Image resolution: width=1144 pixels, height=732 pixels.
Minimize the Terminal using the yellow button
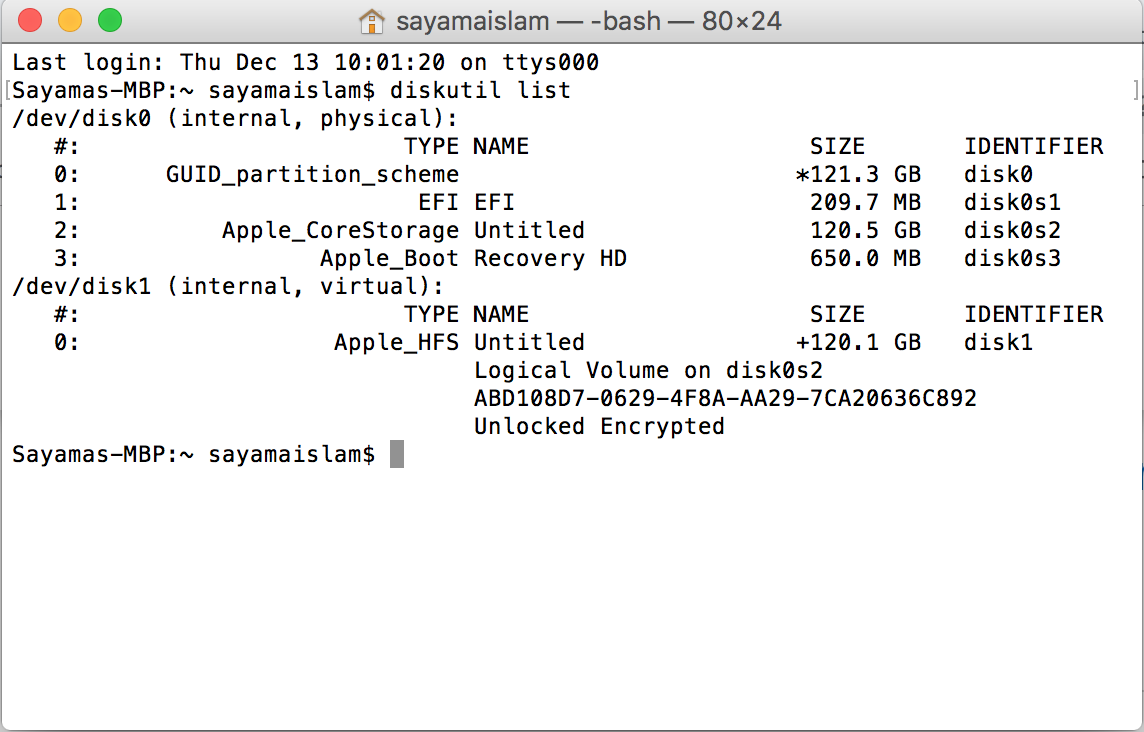pos(70,20)
